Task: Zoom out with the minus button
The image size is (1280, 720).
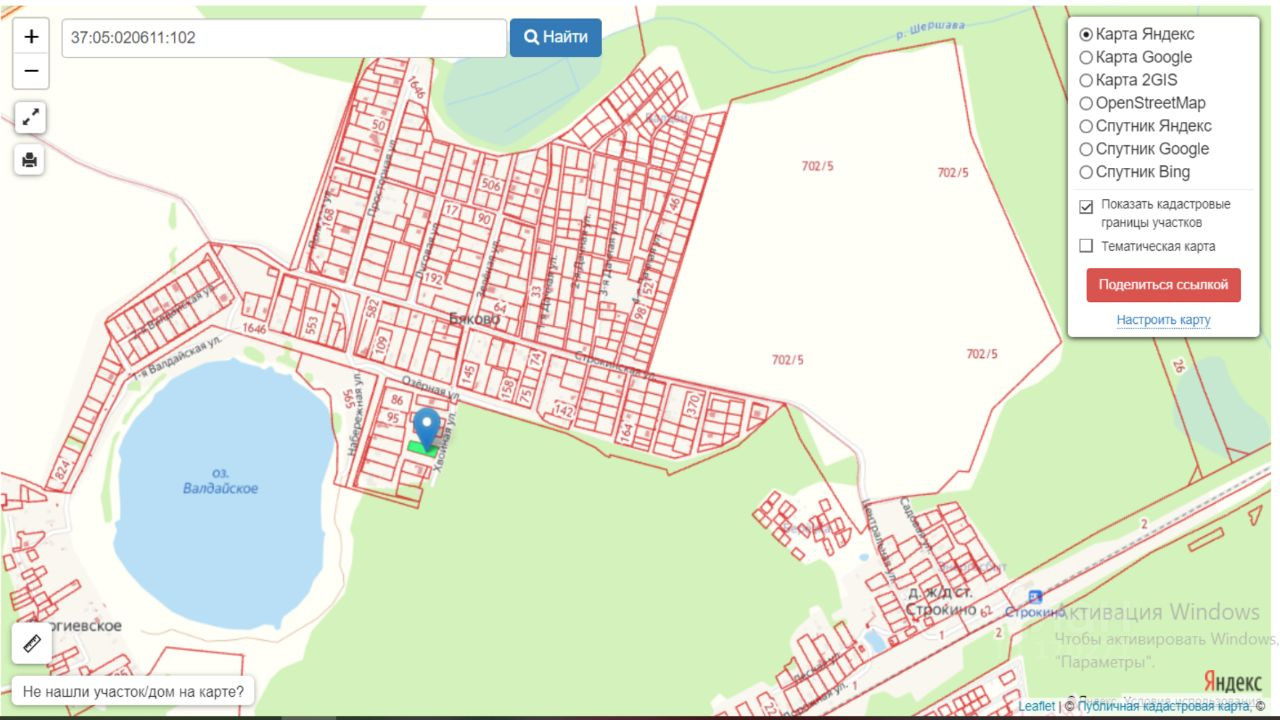Action: (31, 71)
